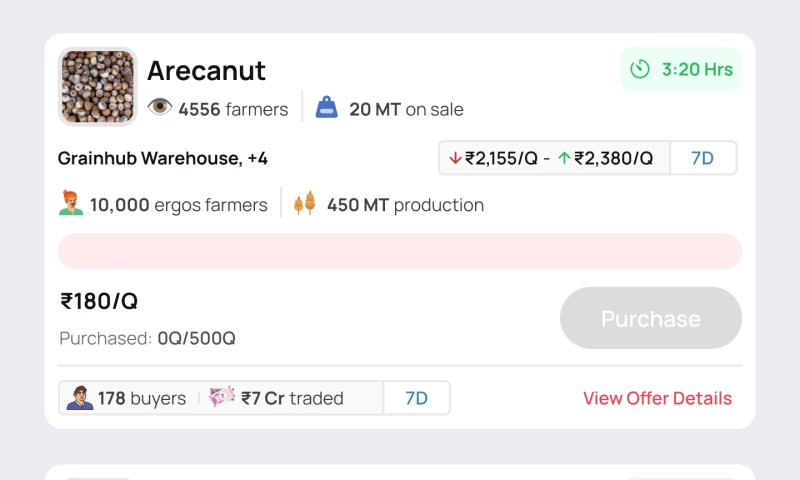Expand Grainhub Warehouse, +4 locations
Image resolution: width=800 pixels, height=480 pixels.
click(163, 158)
